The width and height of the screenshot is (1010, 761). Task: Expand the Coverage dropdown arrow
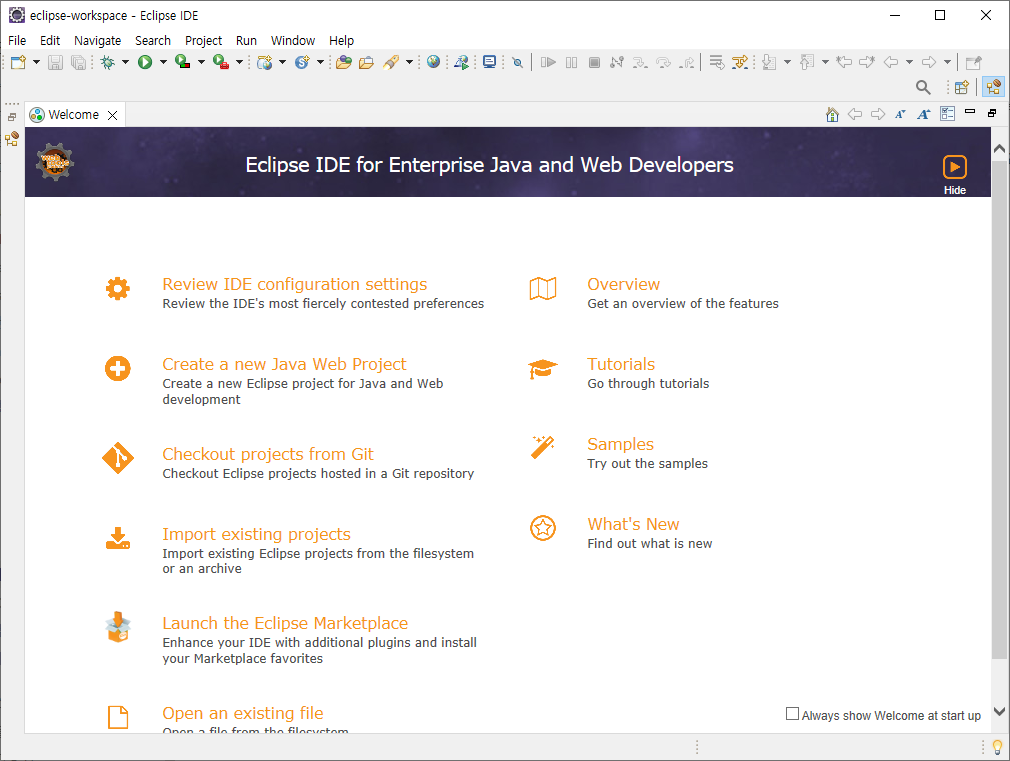[x=201, y=63]
